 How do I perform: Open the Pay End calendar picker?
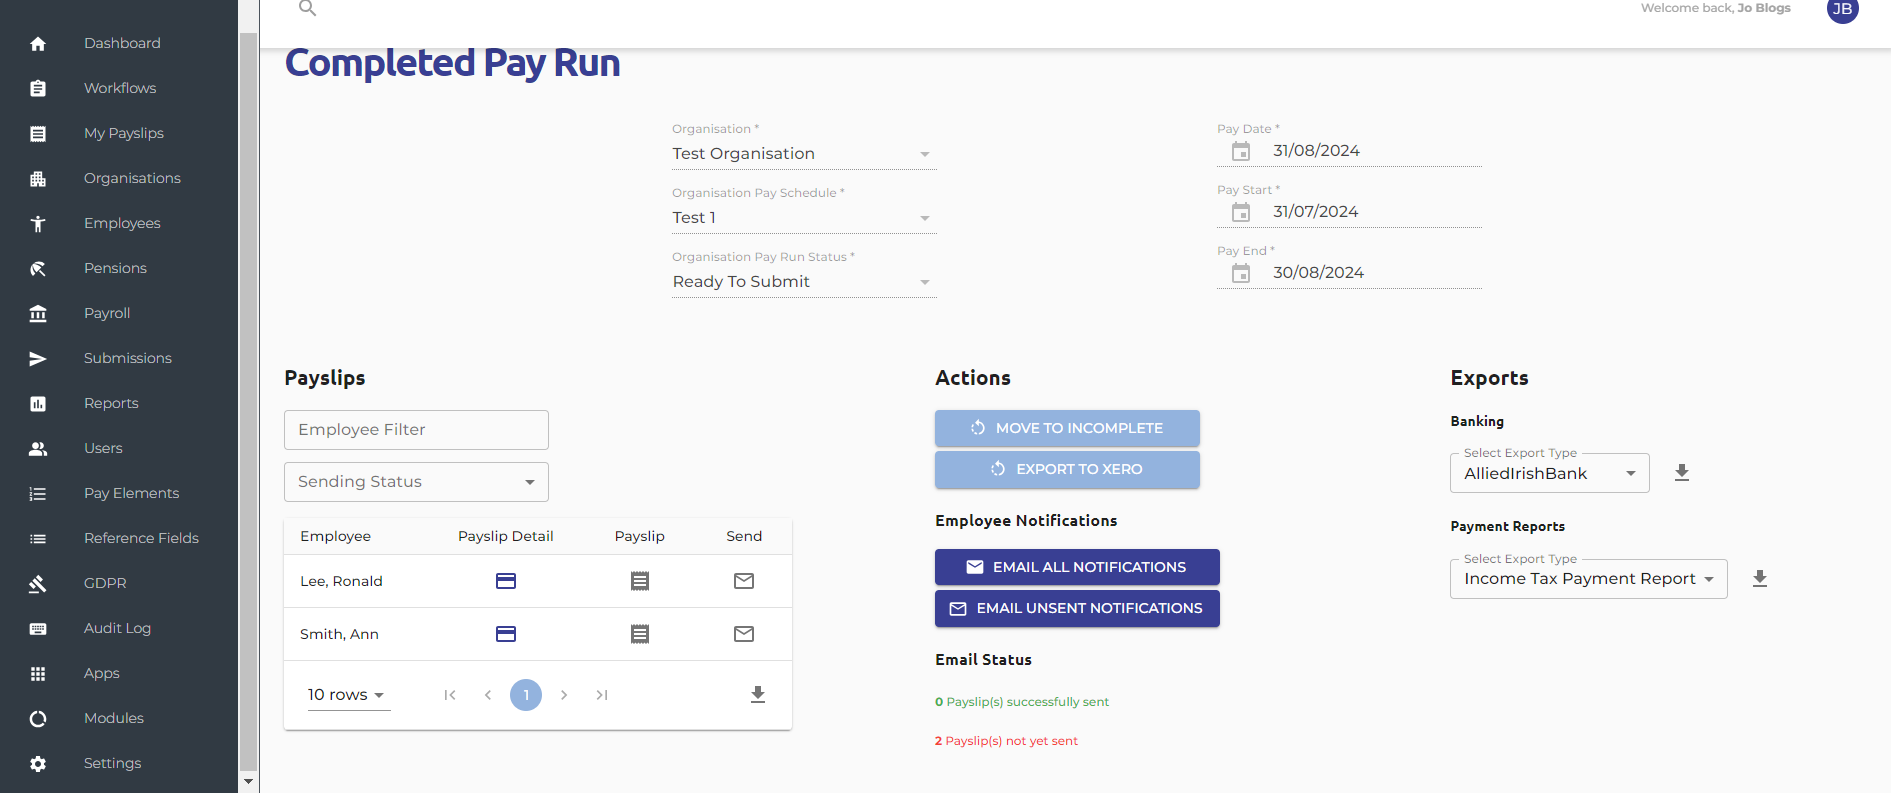(1241, 273)
